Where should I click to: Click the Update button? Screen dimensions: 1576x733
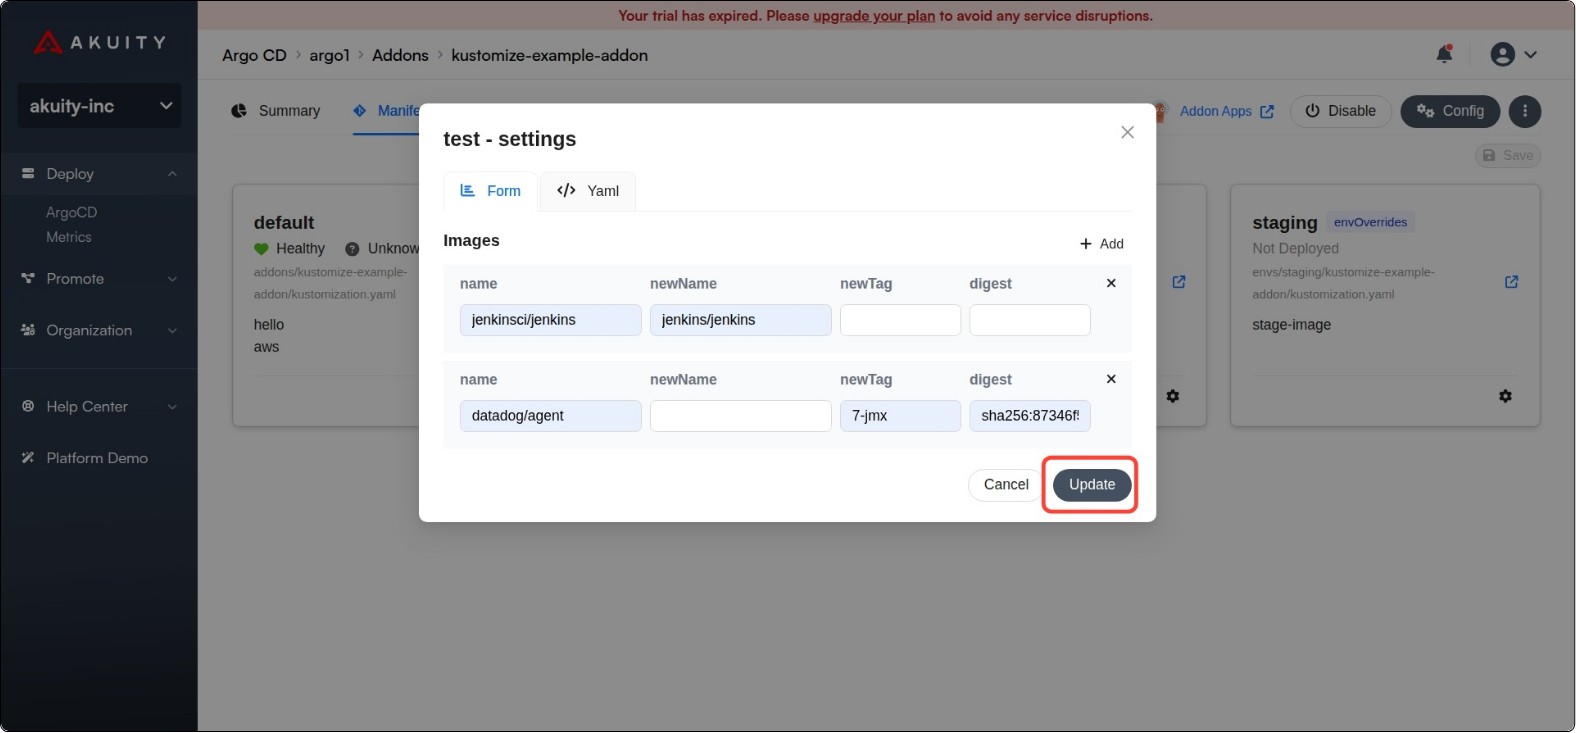click(x=1092, y=485)
